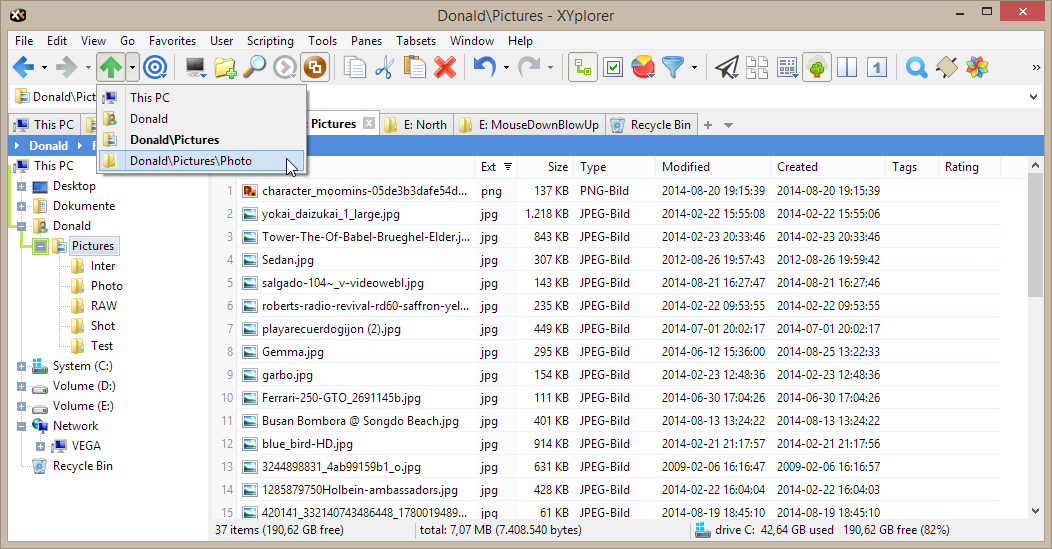Expand the System (C:) tree node
The width and height of the screenshot is (1052, 549).
pos(21,366)
